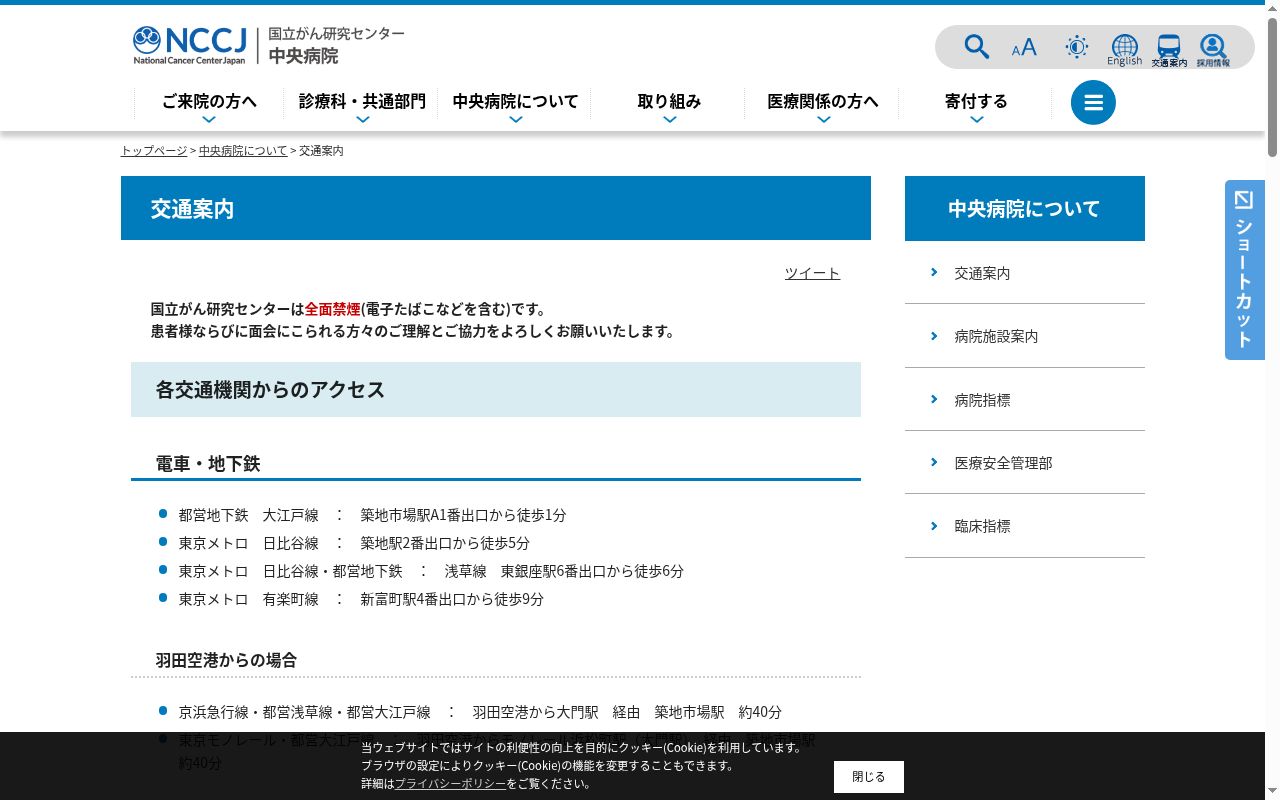Click the 電車・地下鉄 heading
Viewport: 1280px width, 800px height.
(x=208, y=464)
